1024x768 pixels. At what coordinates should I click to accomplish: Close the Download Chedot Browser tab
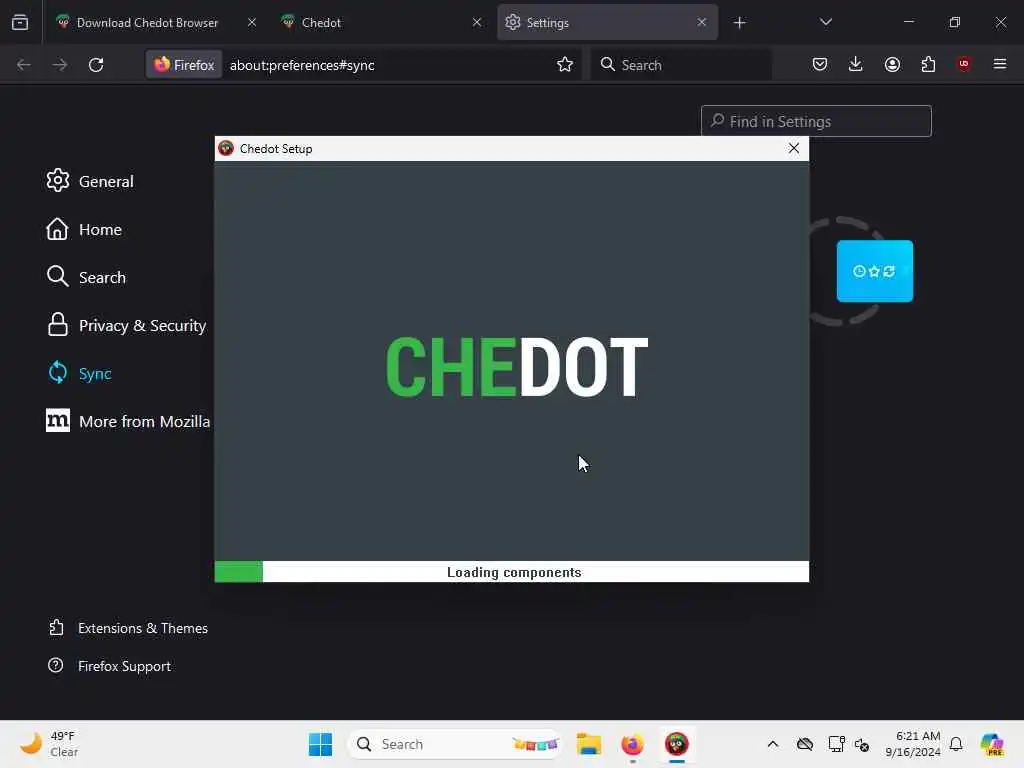pyautogui.click(x=251, y=22)
